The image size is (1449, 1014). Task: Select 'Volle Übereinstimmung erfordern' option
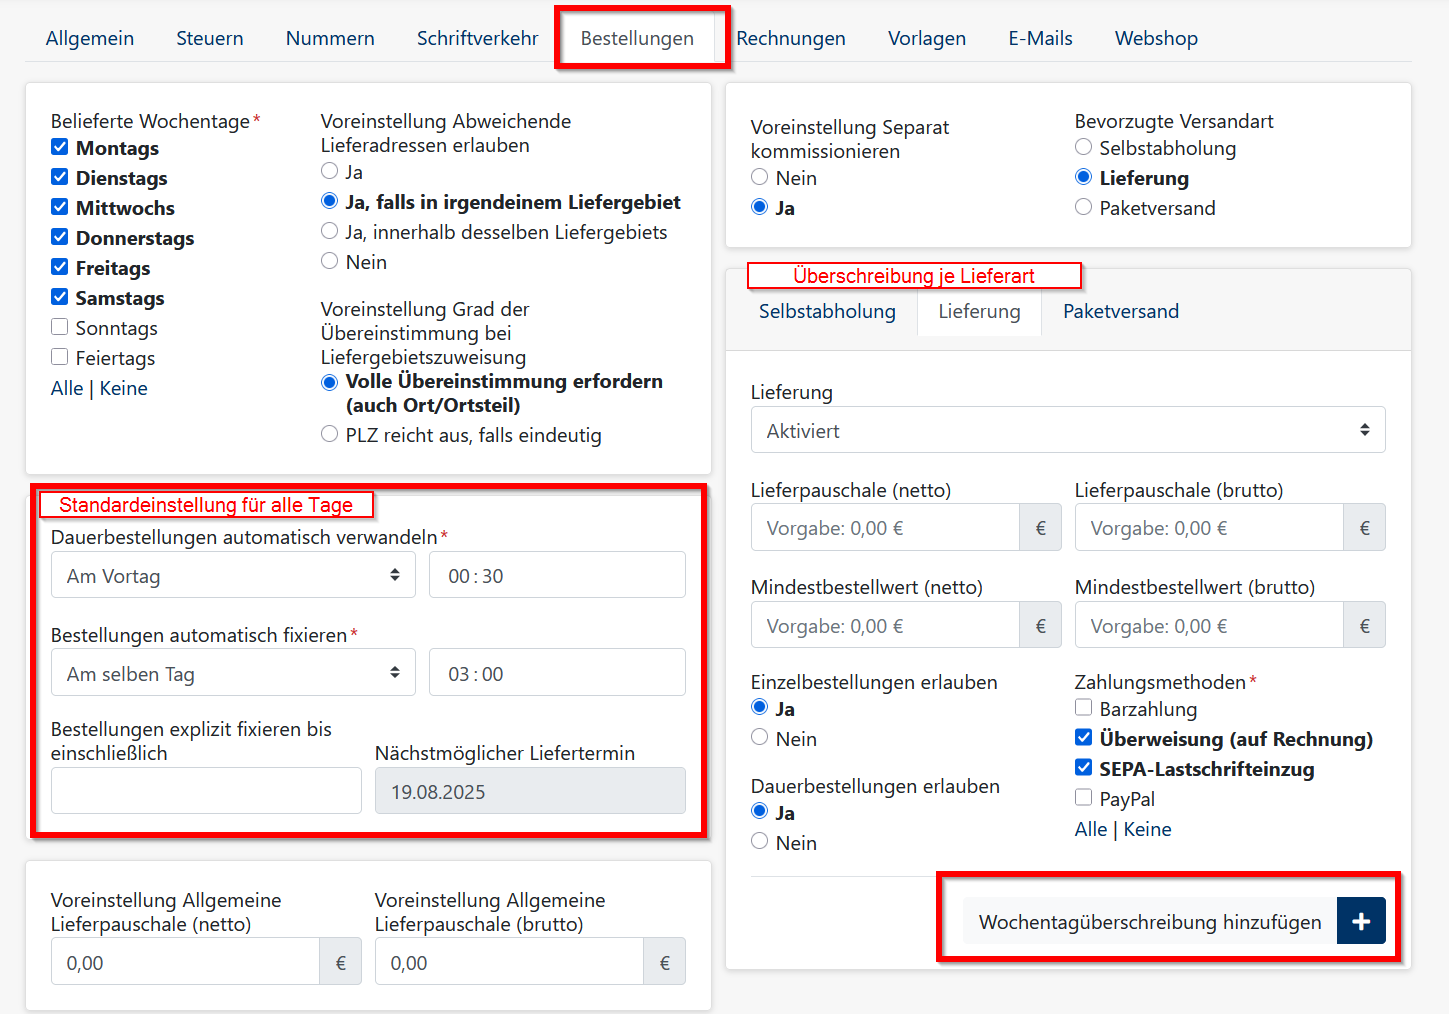329,382
